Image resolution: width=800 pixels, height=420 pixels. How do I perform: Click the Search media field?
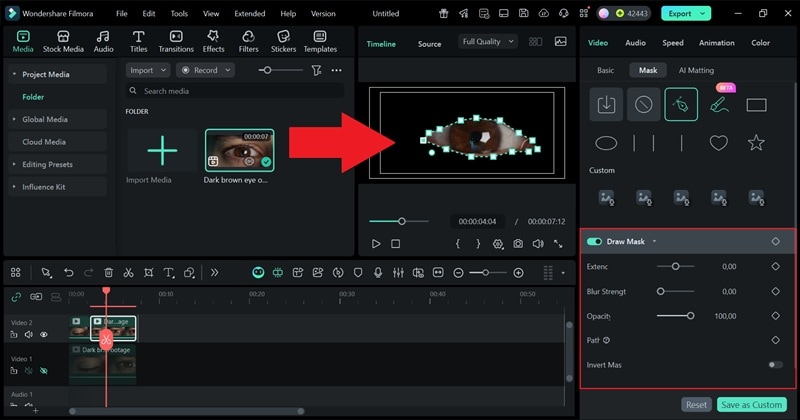pyautogui.click(x=235, y=91)
